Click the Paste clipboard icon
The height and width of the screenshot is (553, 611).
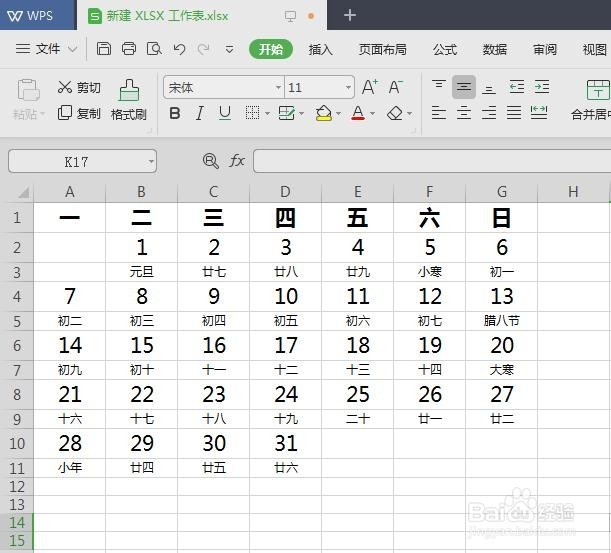28,90
